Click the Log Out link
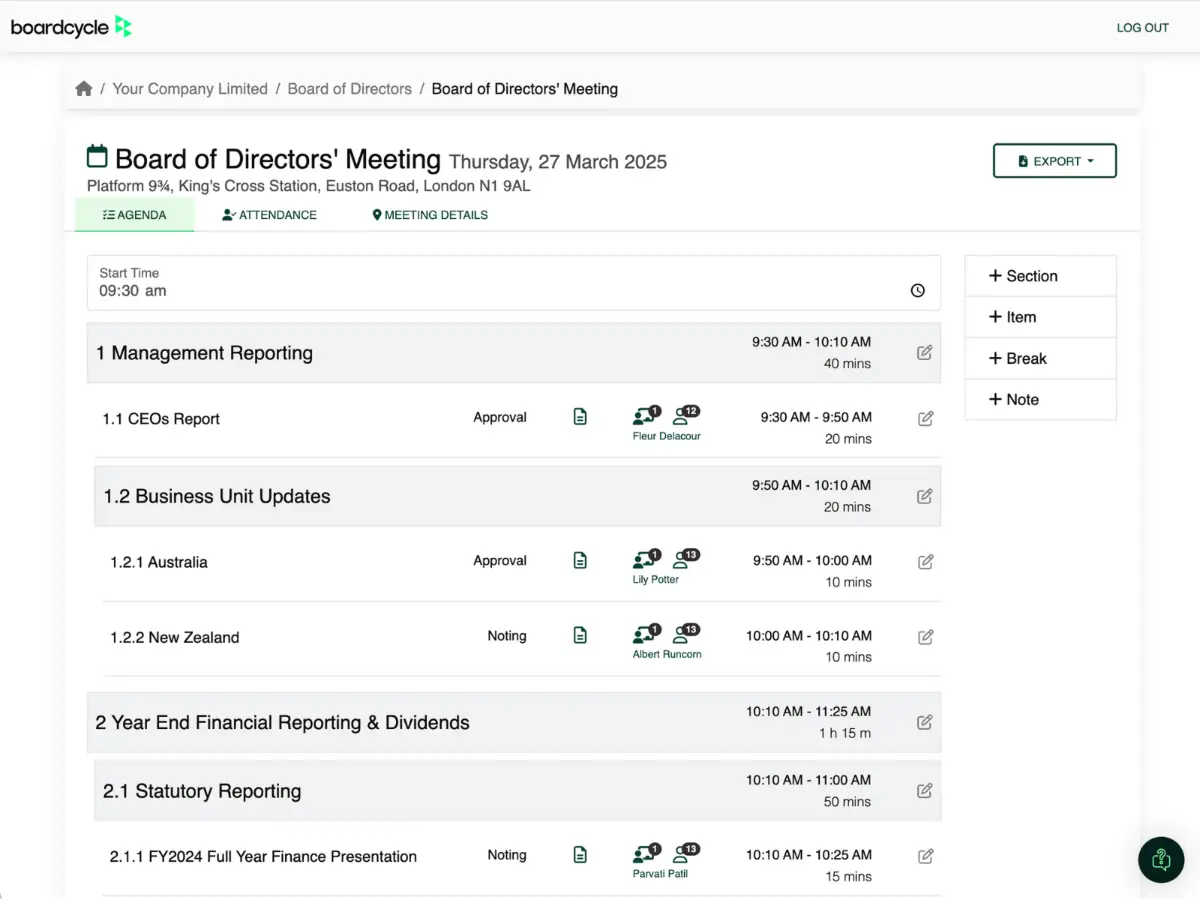The image size is (1200, 900). (x=1142, y=28)
